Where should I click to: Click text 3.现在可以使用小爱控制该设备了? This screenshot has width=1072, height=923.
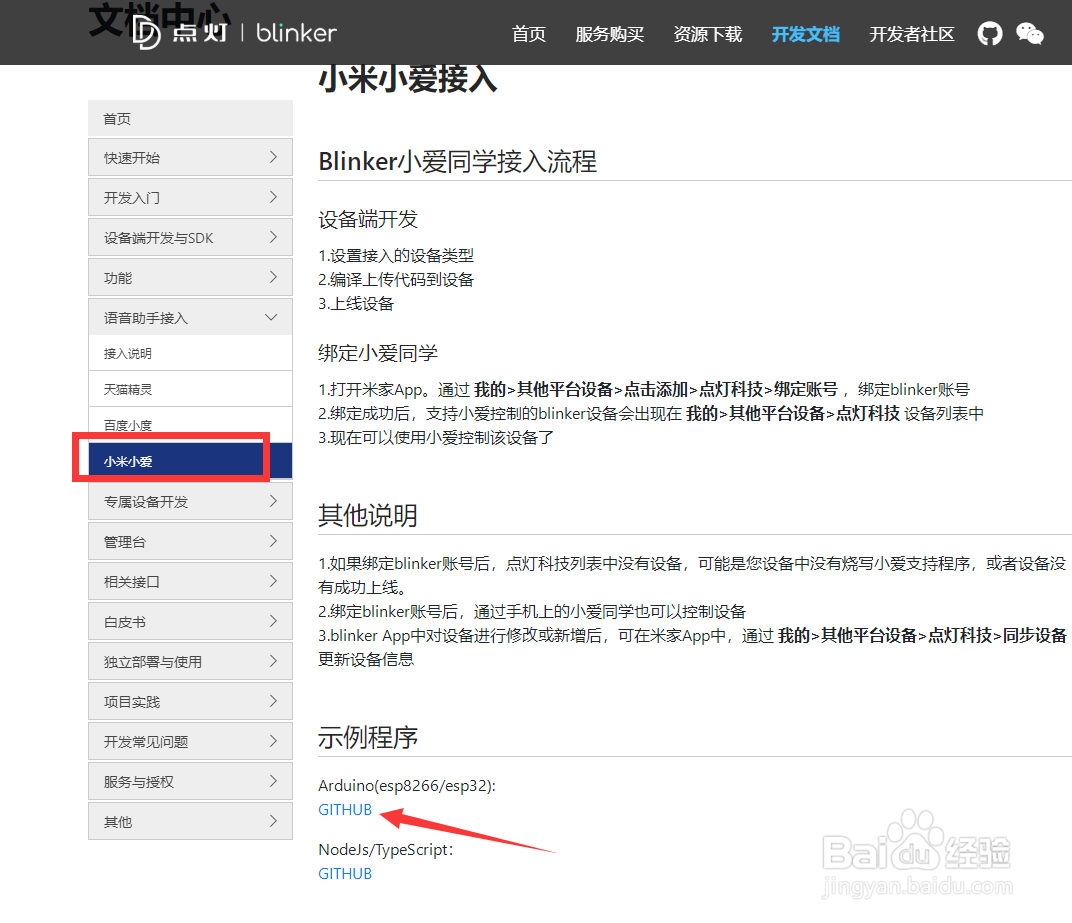click(x=436, y=438)
